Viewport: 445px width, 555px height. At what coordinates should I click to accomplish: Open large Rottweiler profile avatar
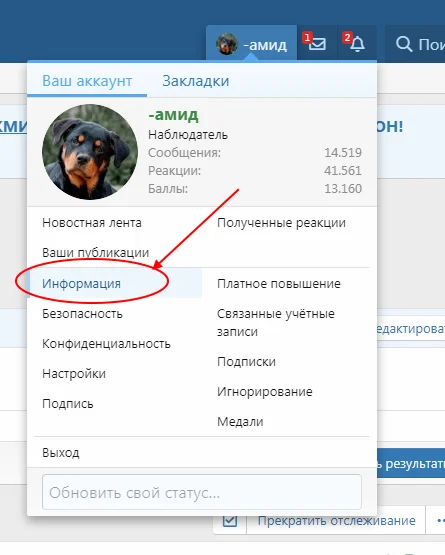[90, 152]
